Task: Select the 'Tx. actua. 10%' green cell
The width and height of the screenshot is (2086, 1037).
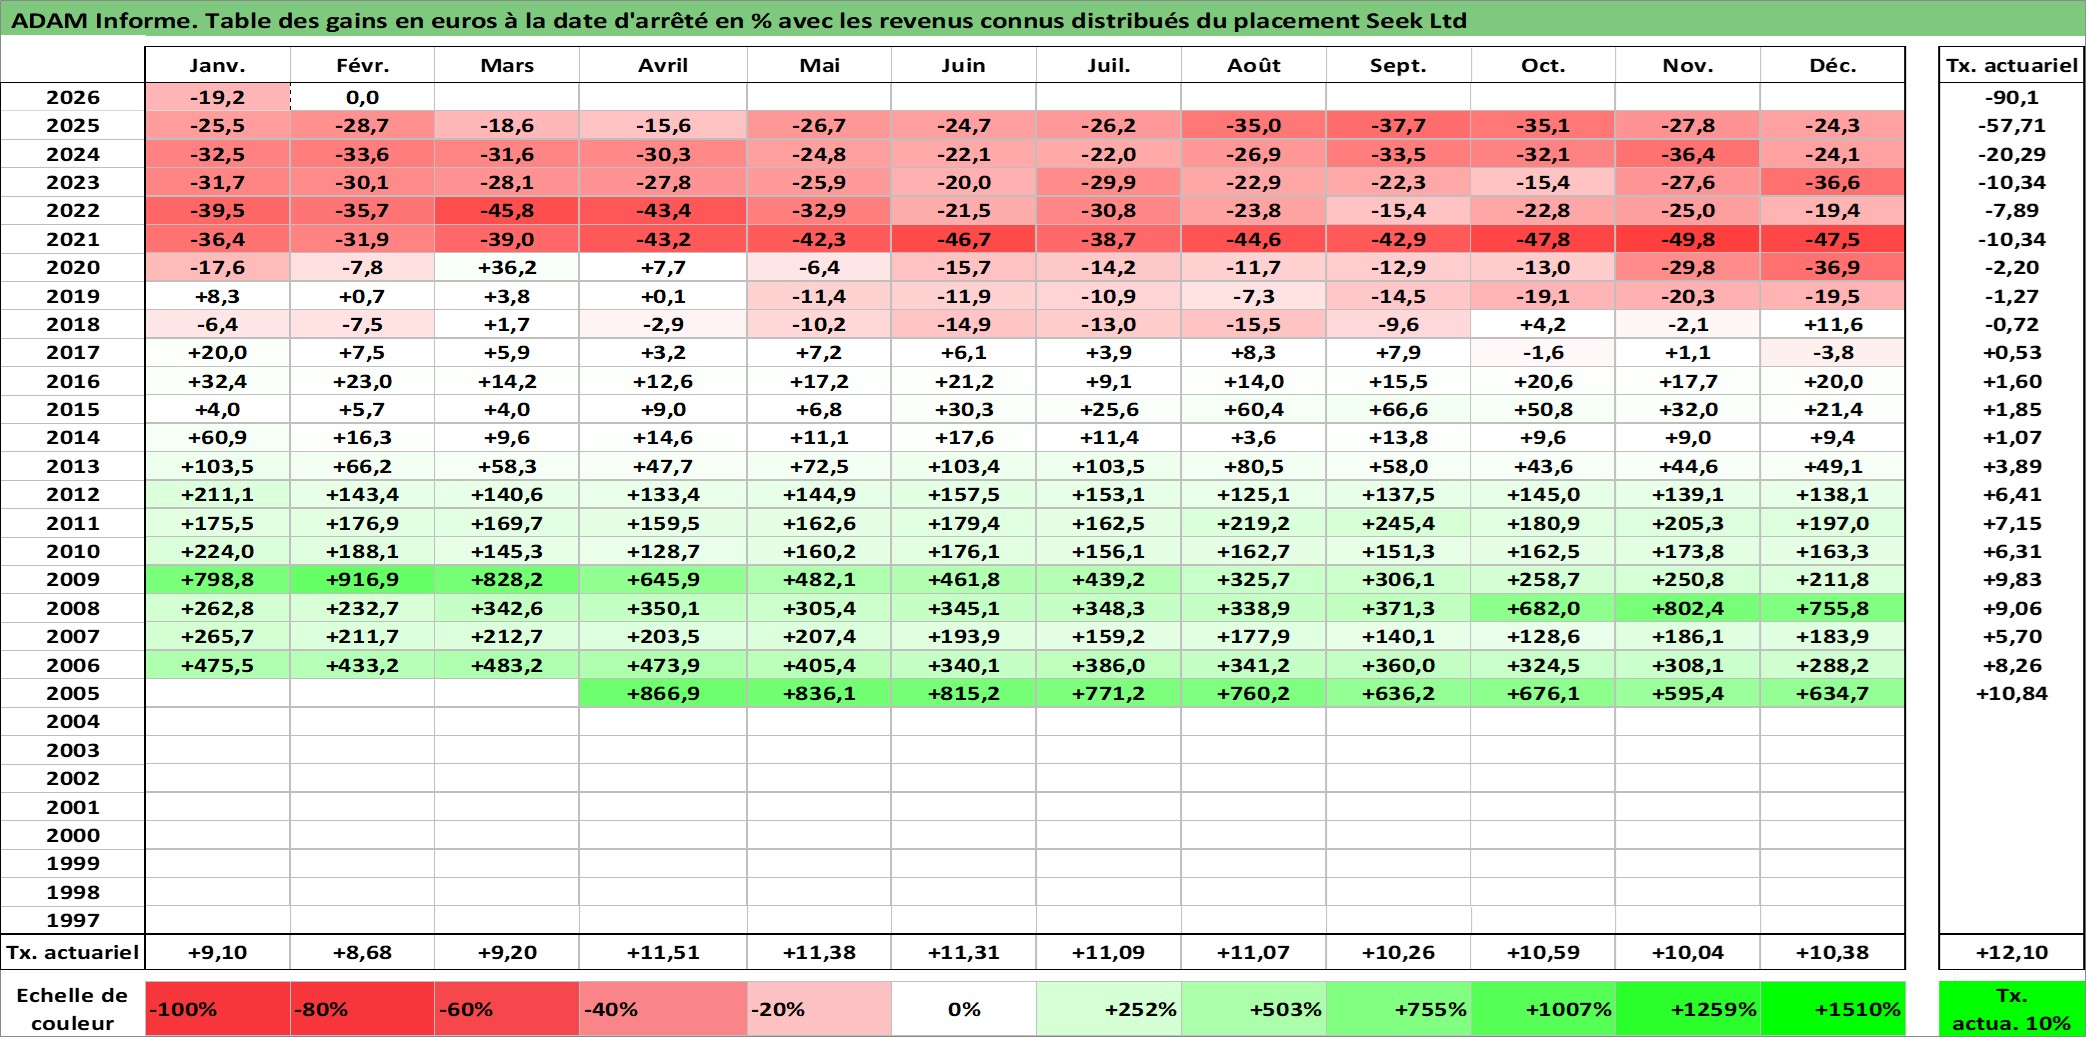Action: click(2011, 1009)
